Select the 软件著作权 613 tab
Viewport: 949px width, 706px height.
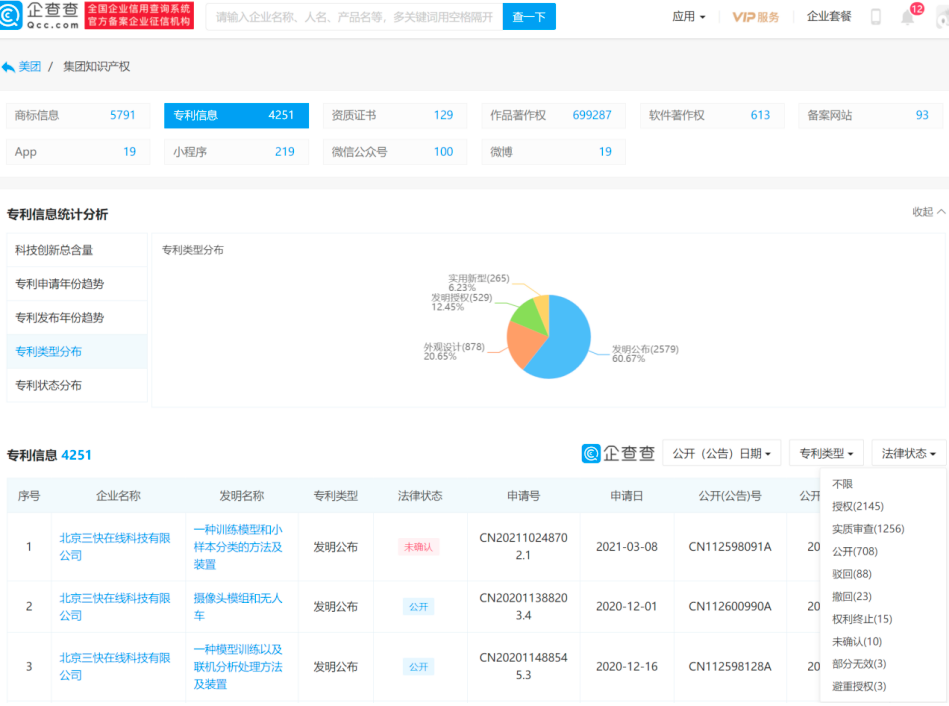click(712, 115)
